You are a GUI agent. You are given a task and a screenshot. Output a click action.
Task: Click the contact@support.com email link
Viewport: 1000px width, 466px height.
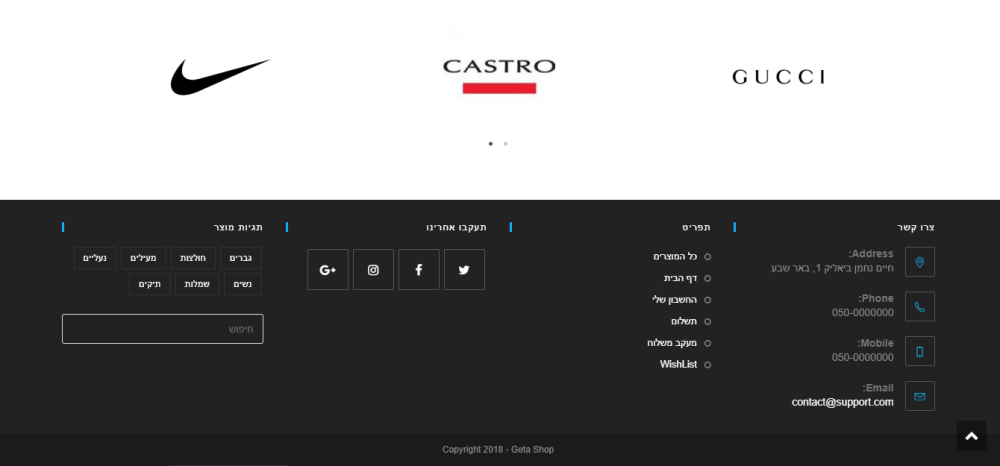coord(842,402)
